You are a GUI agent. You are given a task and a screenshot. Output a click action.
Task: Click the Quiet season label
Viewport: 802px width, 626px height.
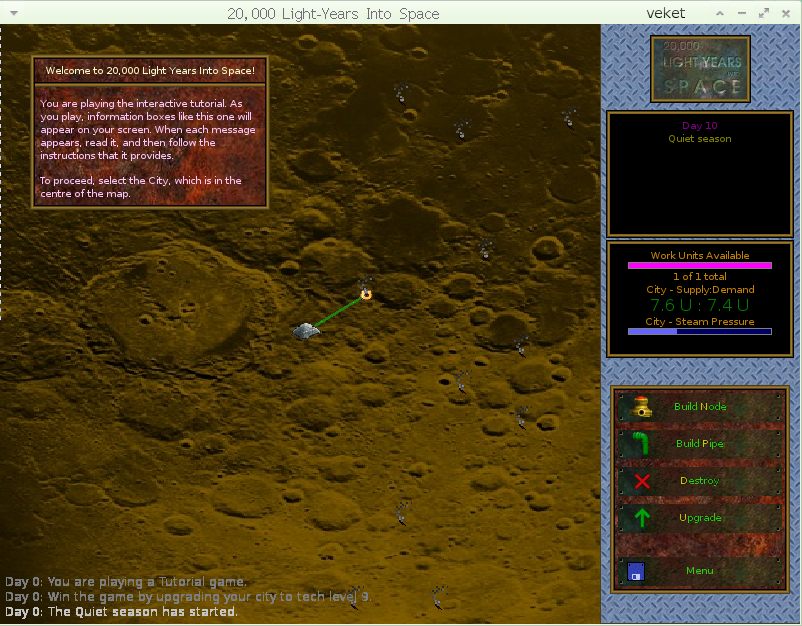[700, 139]
